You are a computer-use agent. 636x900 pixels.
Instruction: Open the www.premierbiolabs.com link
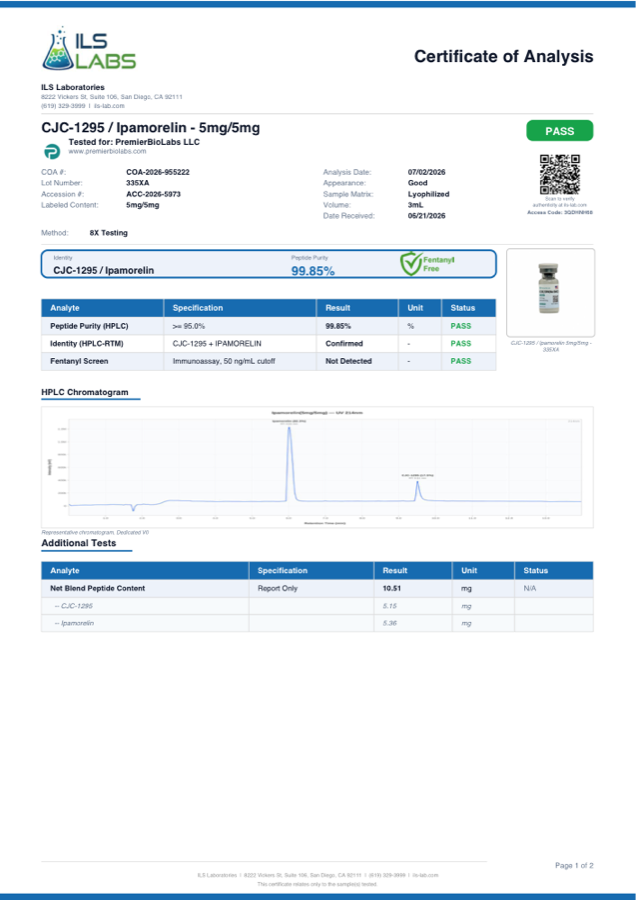click(107, 152)
